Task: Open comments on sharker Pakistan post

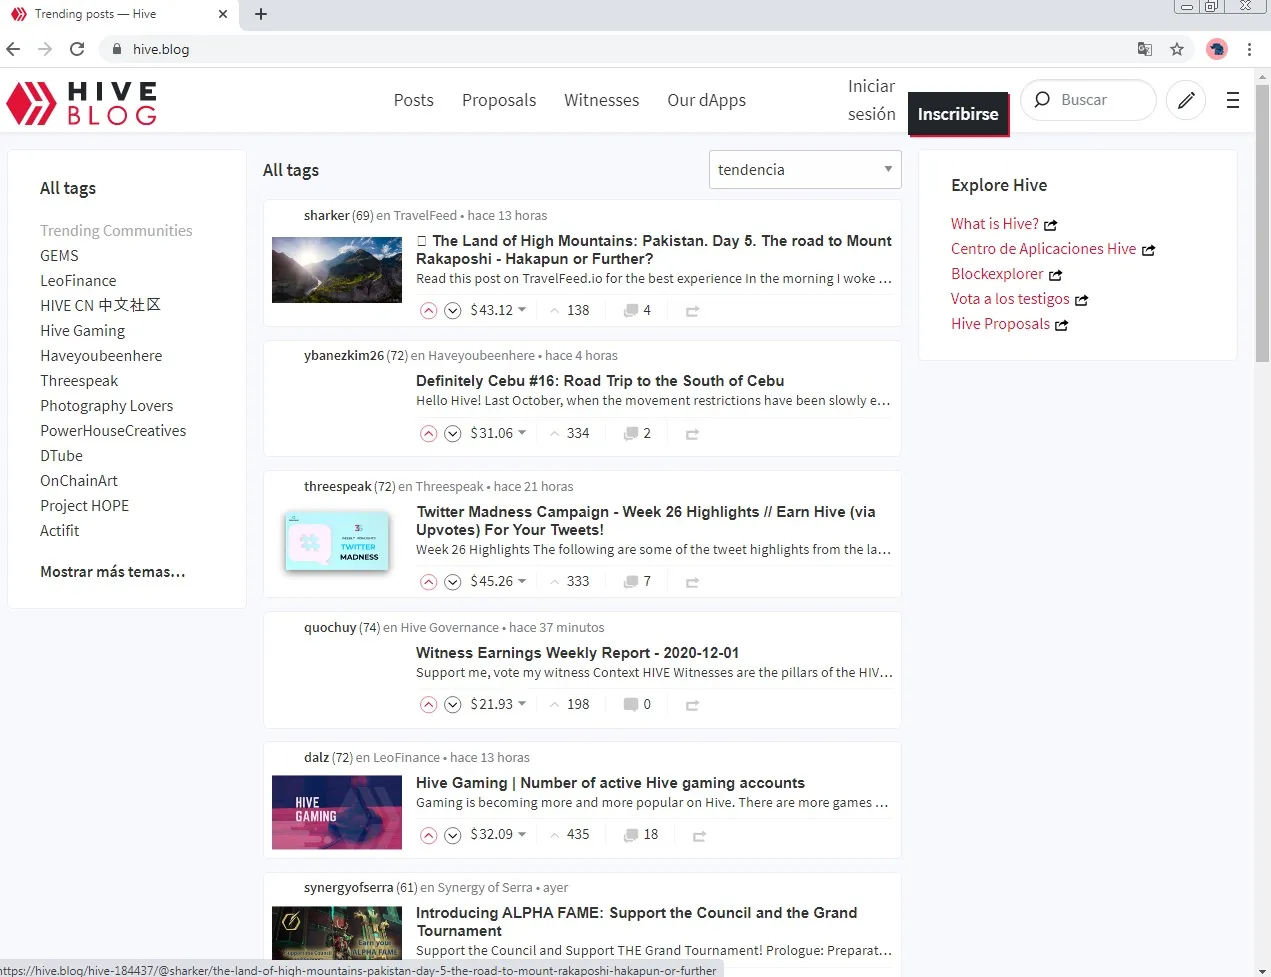Action: [x=637, y=310]
